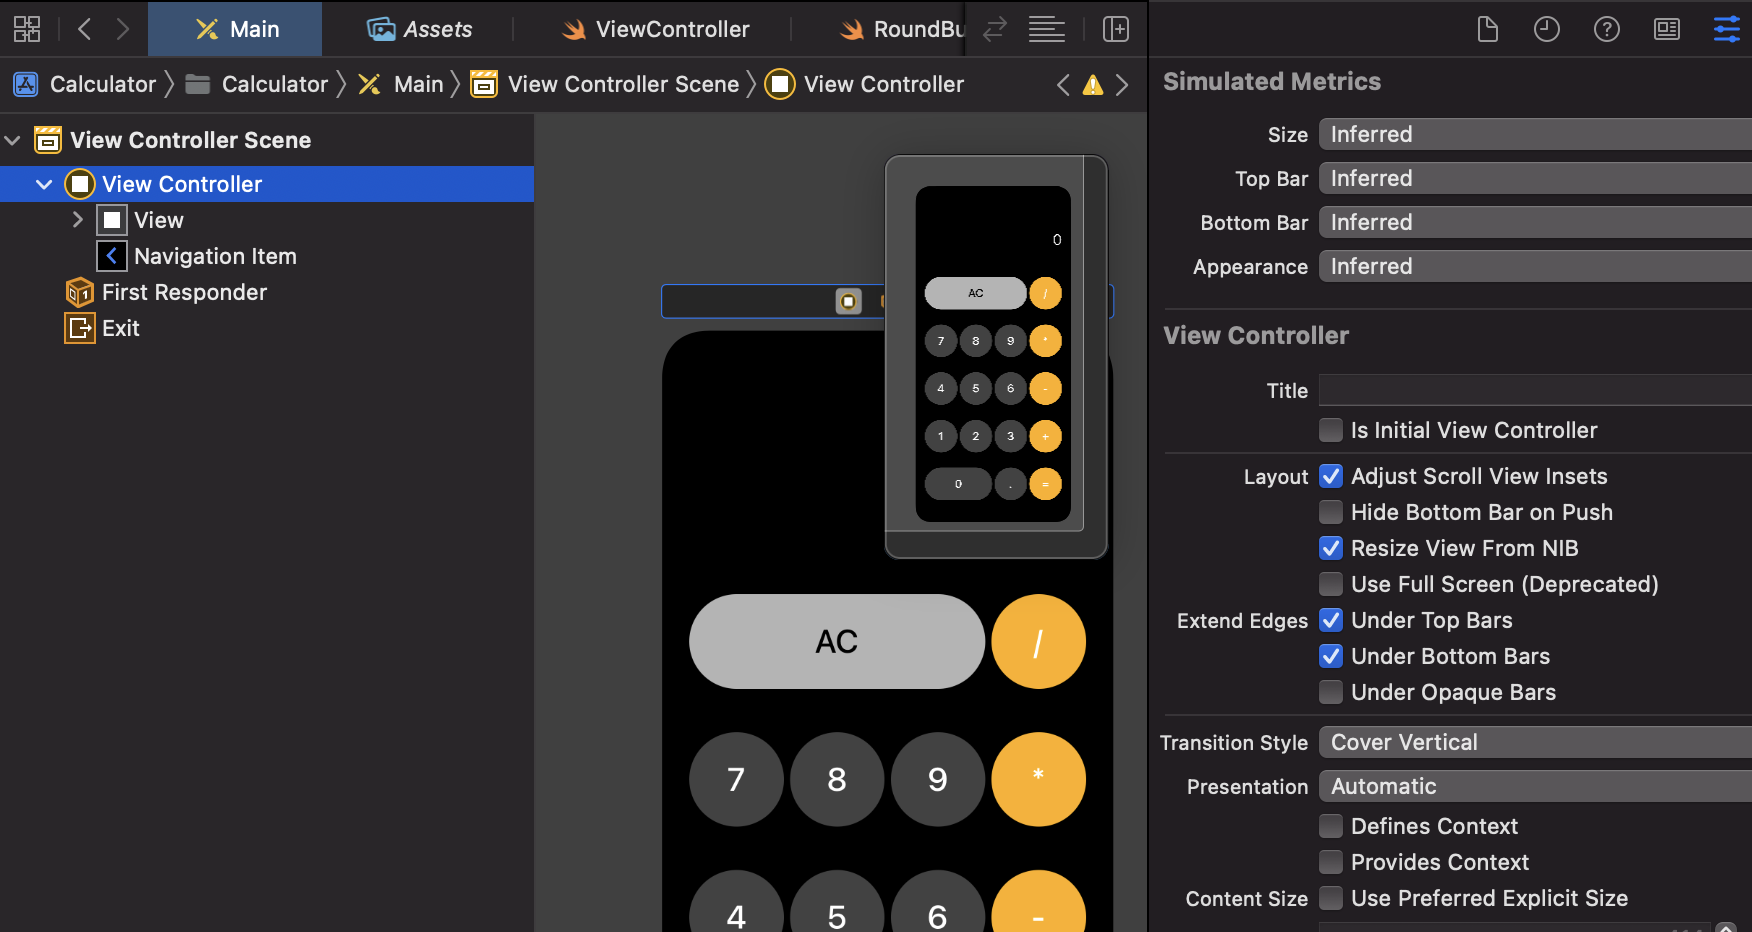Expand the View tree node
Image resolution: width=1752 pixels, height=932 pixels.
click(x=77, y=220)
